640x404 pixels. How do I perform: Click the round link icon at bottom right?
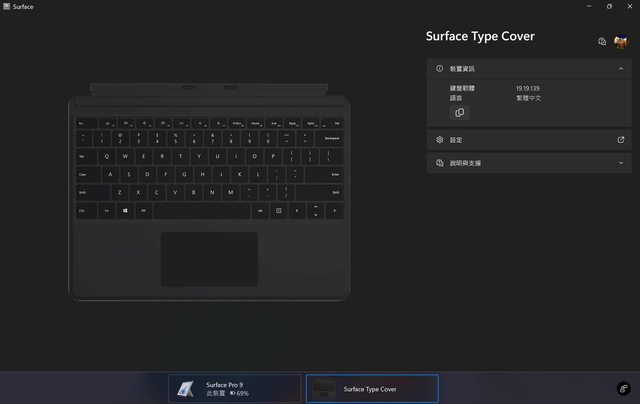tap(623, 388)
